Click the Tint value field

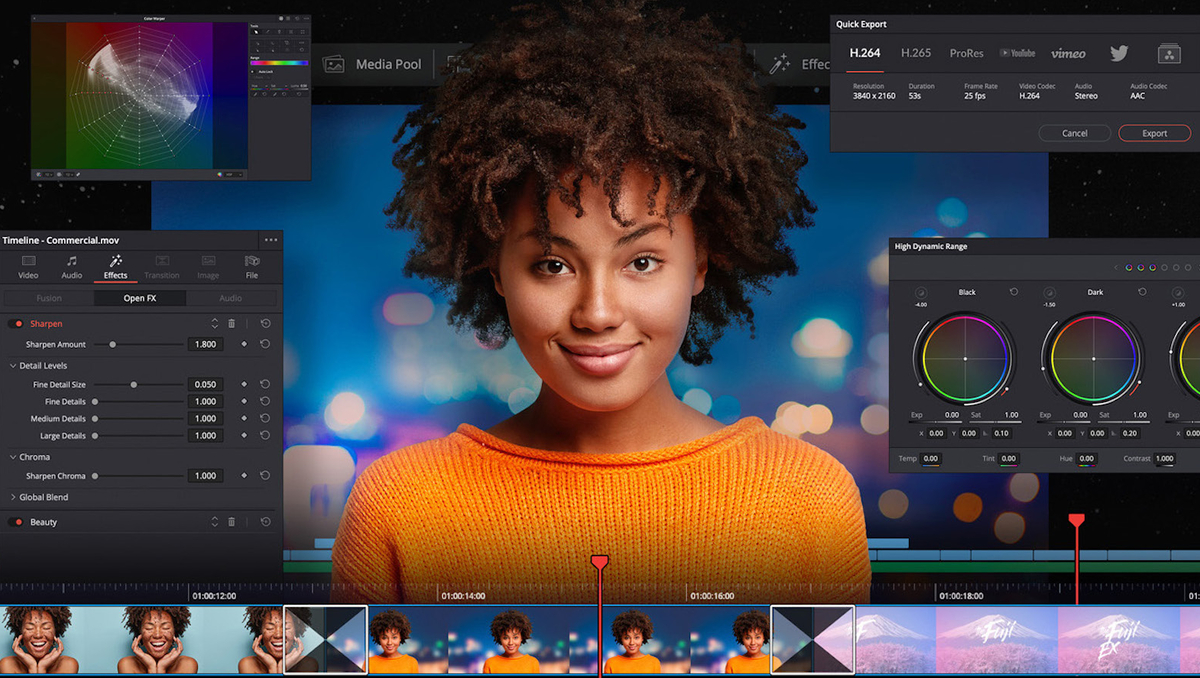(1009, 458)
